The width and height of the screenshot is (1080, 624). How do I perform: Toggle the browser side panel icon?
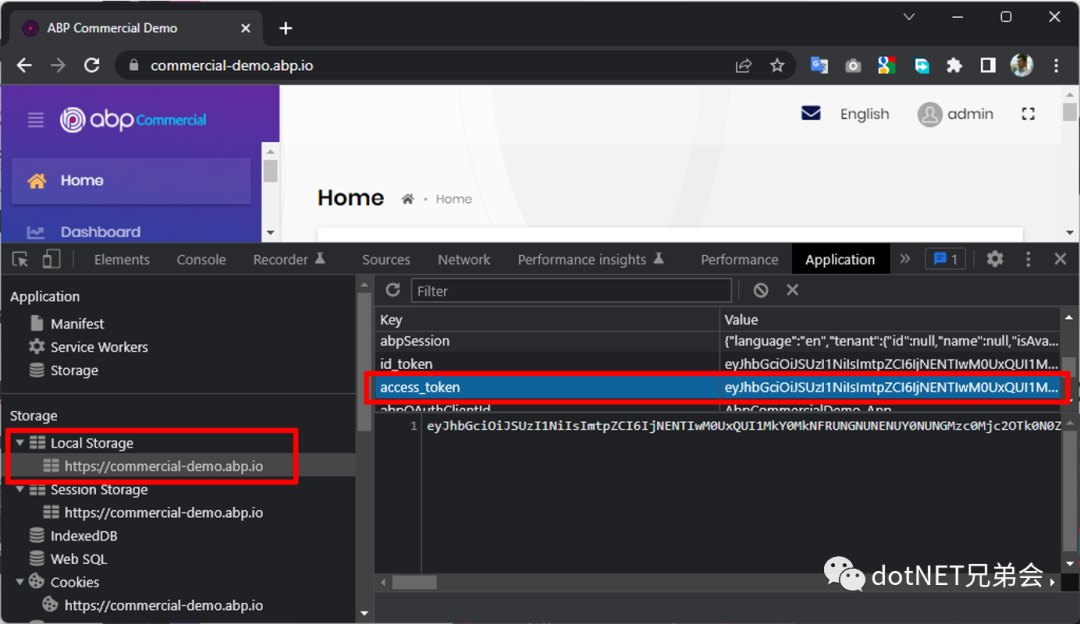988,65
